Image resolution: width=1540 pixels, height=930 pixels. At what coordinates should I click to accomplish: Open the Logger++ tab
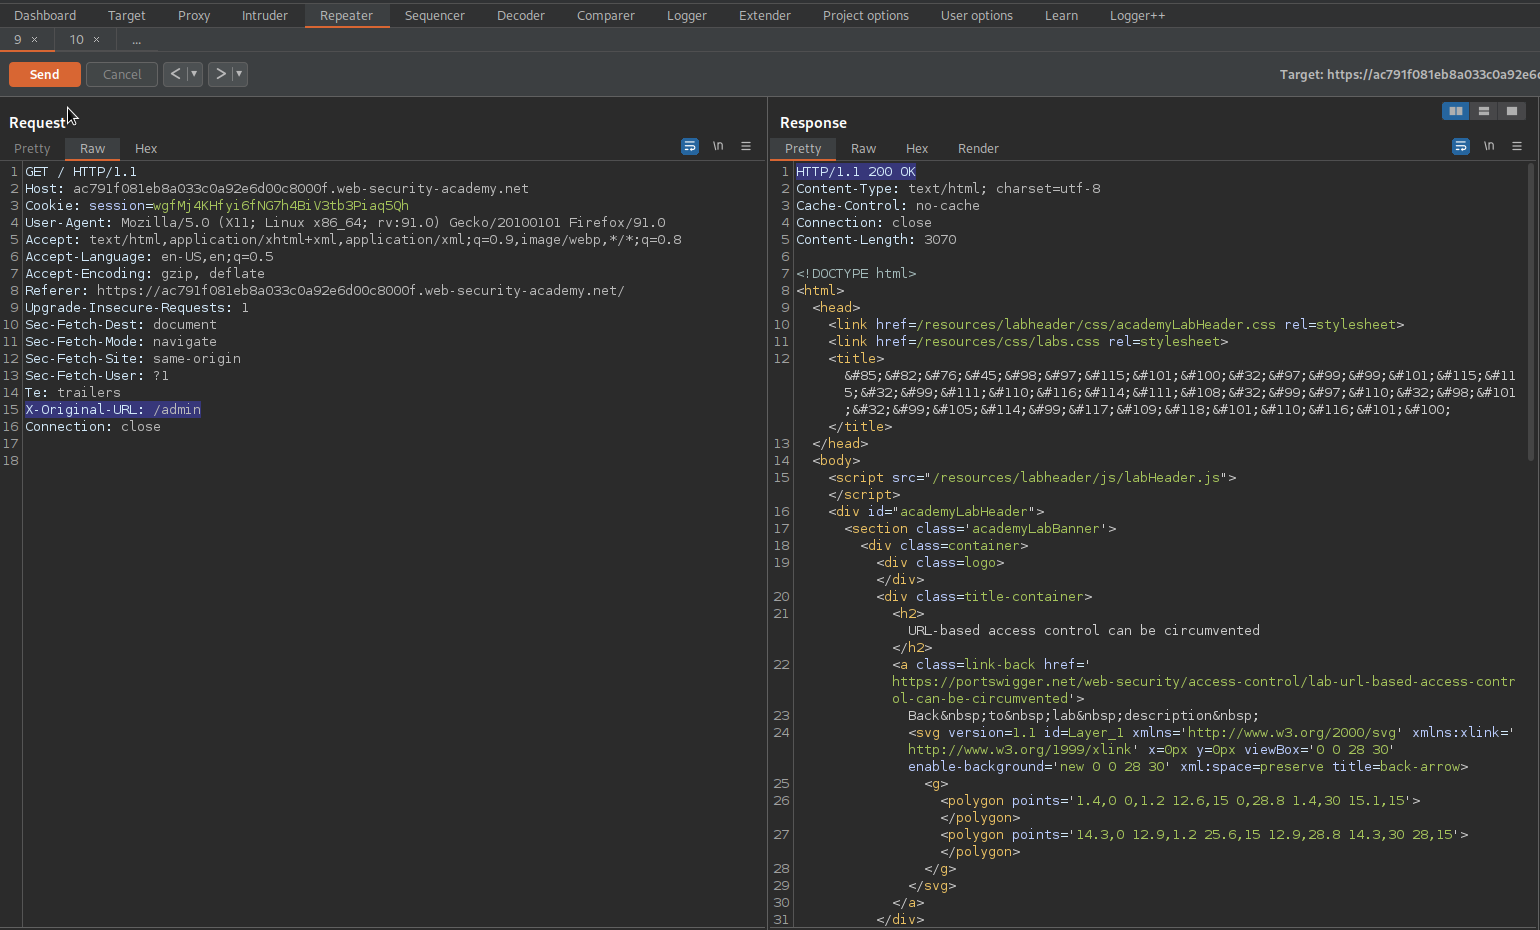click(x=1138, y=15)
